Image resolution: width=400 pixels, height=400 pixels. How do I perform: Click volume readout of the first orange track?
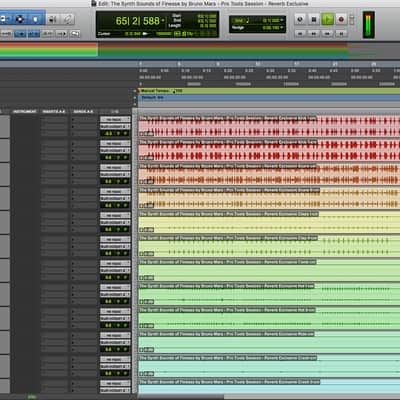coord(109,182)
